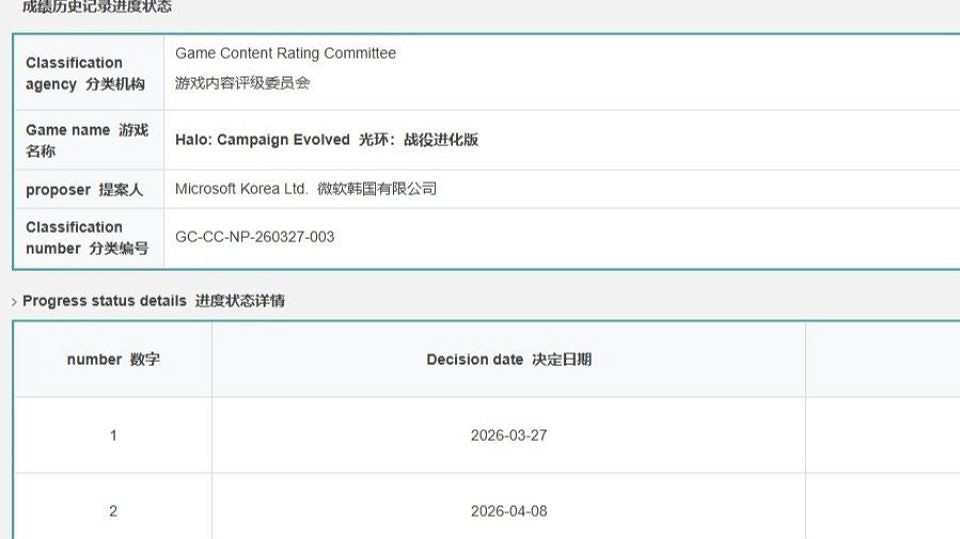
Task: Select the 成绩历史记录进度状态 page heading
Action: [97, 7]
